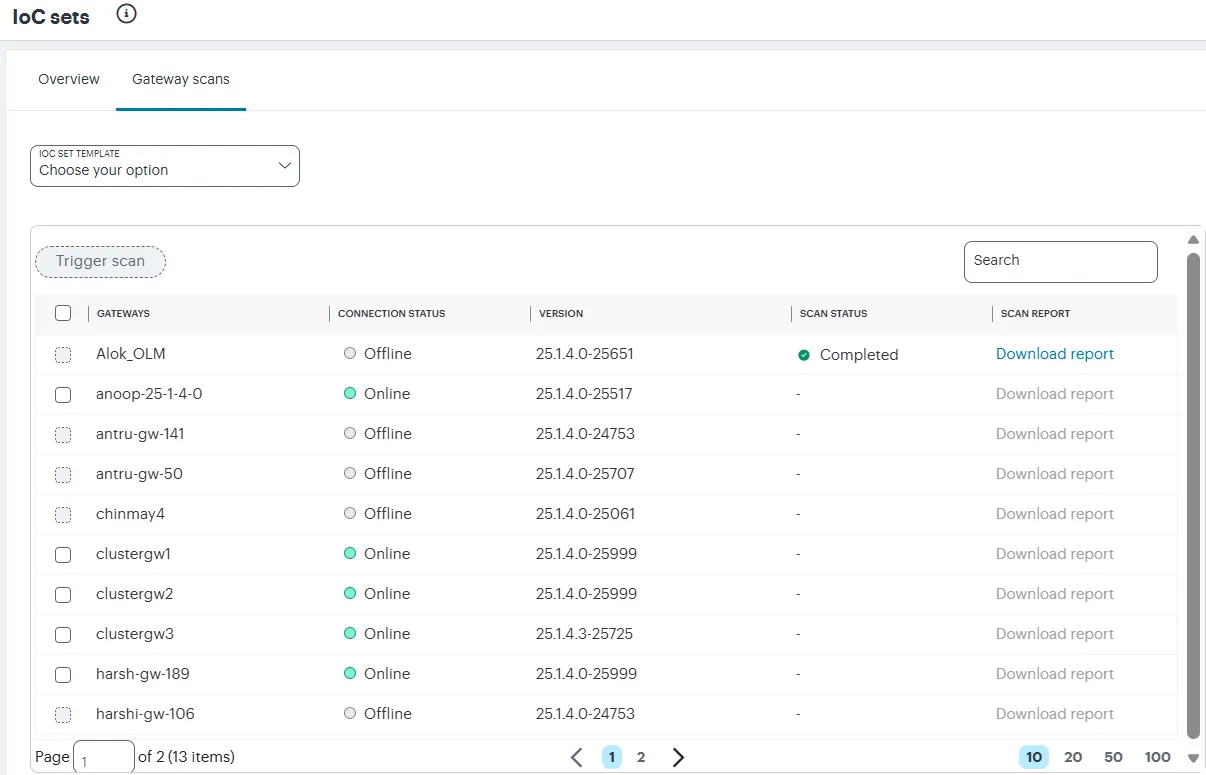Click the Scan Status column header
Image resolution: width=1206 pixels, height=775 pixels.
[x=834, y=313]
